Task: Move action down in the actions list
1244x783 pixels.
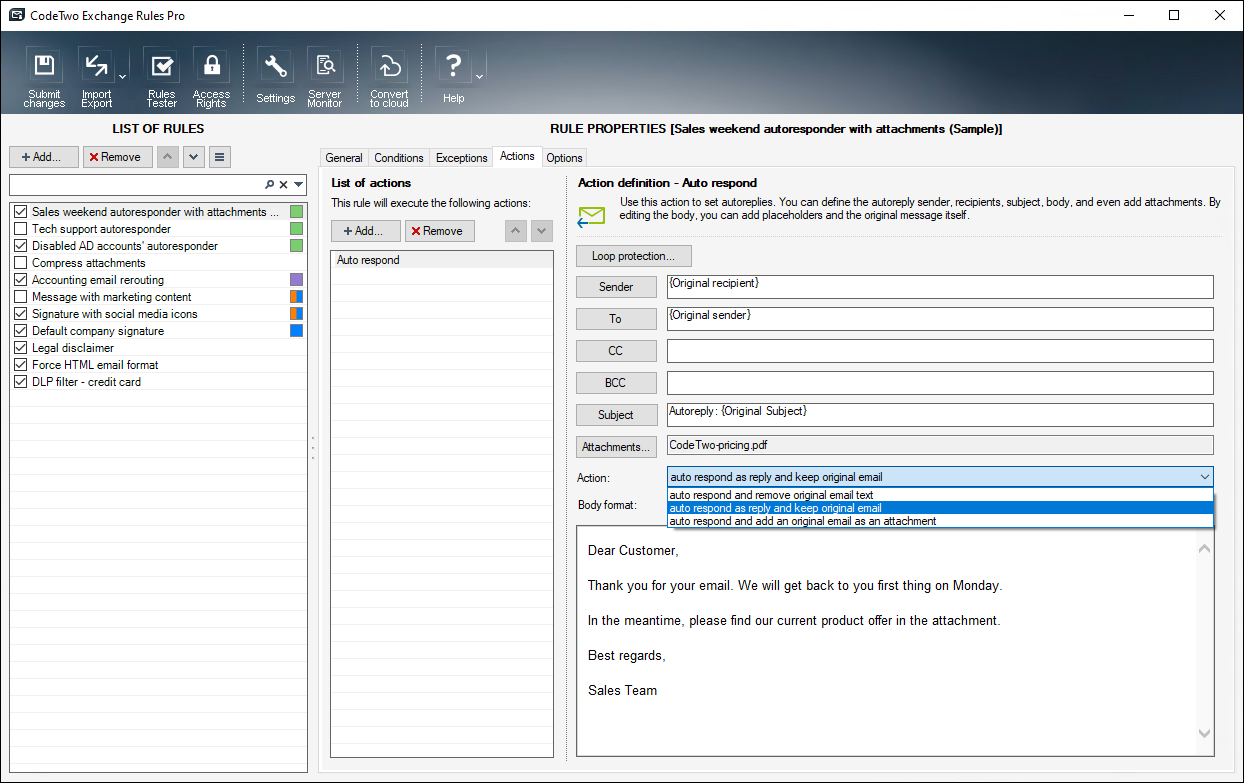Action: point(542,231)
